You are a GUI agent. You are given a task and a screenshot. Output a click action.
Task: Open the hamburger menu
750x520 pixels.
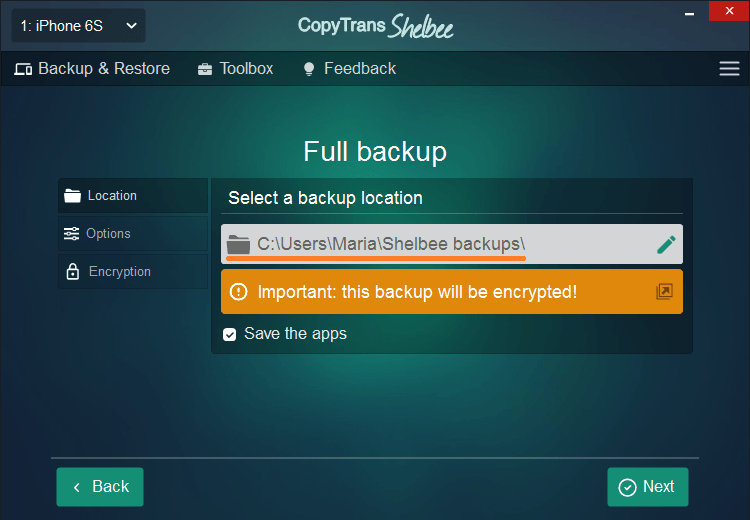pos(729,68)
